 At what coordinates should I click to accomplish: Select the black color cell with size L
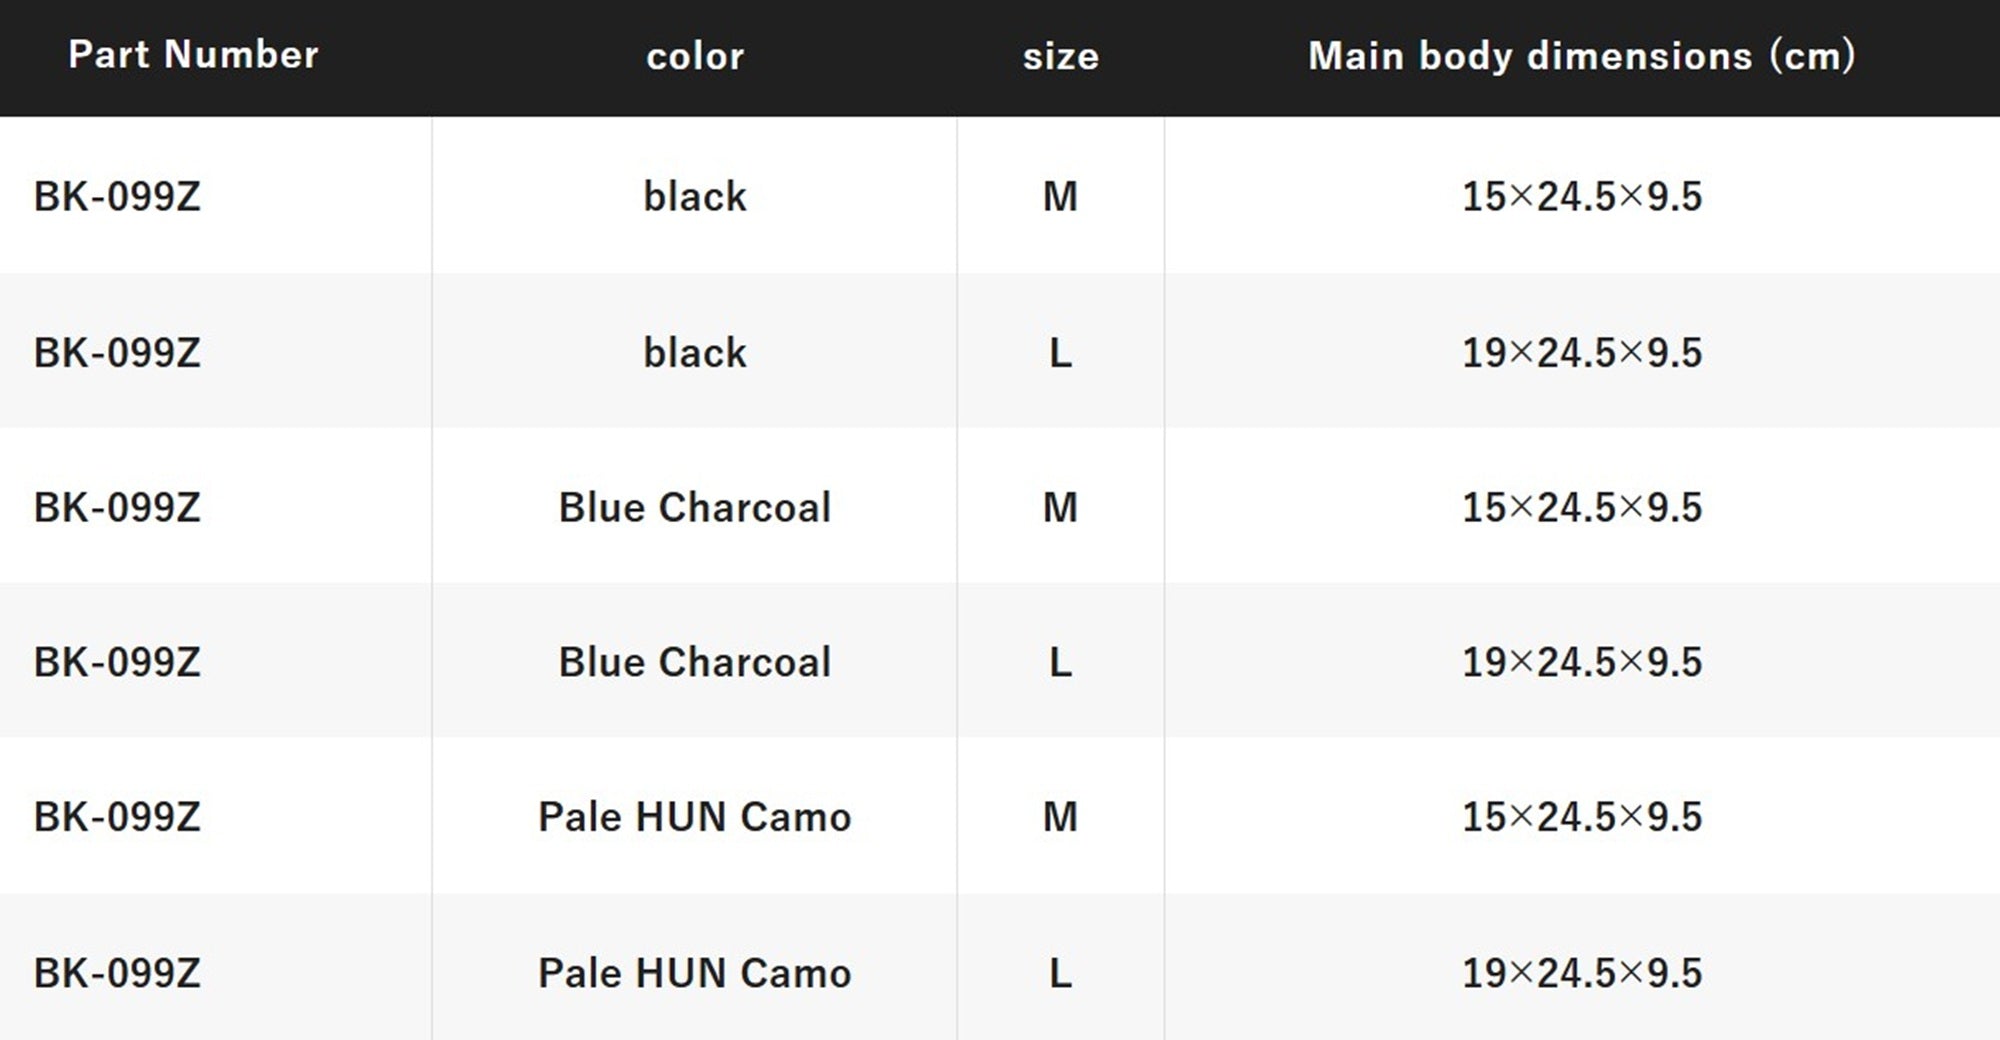695,352
